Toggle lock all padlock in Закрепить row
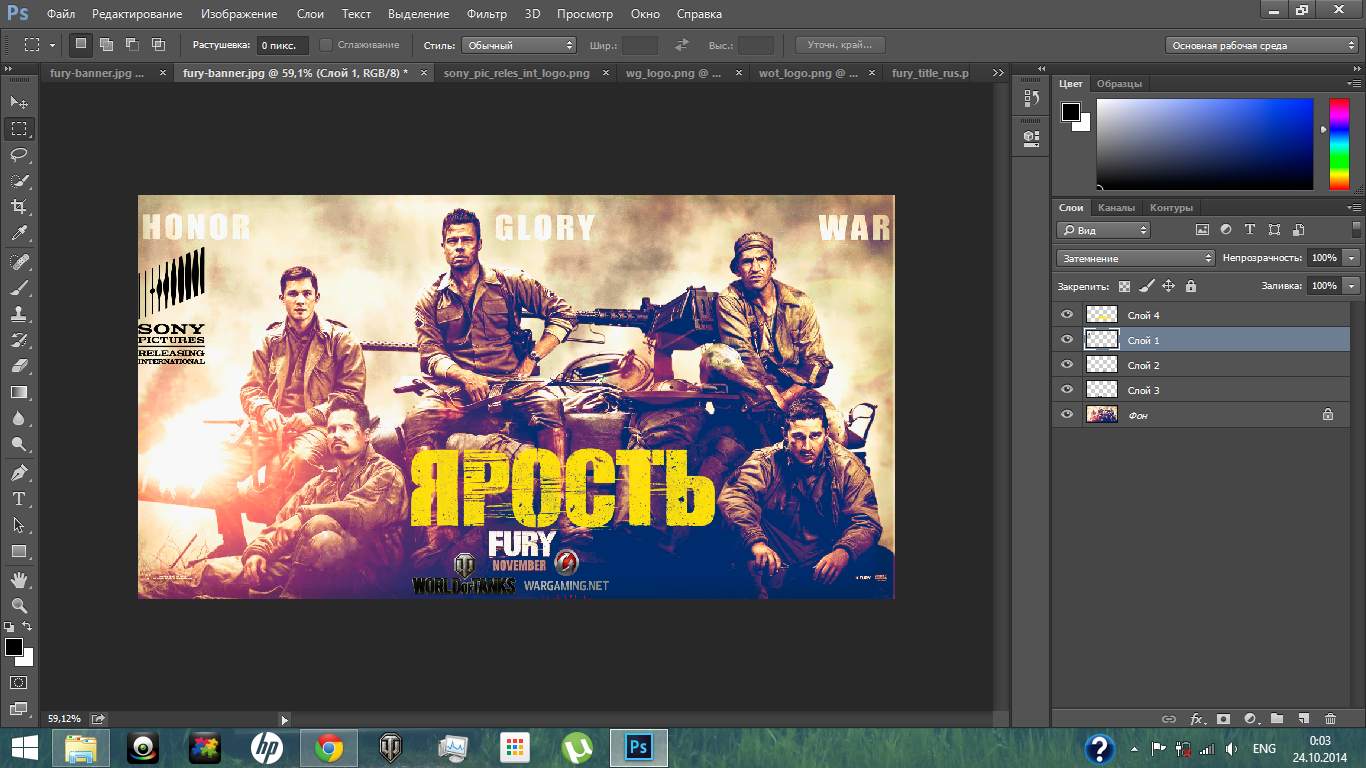Viewport: 1366px width, 768px height. click(x=1190, y=286)
